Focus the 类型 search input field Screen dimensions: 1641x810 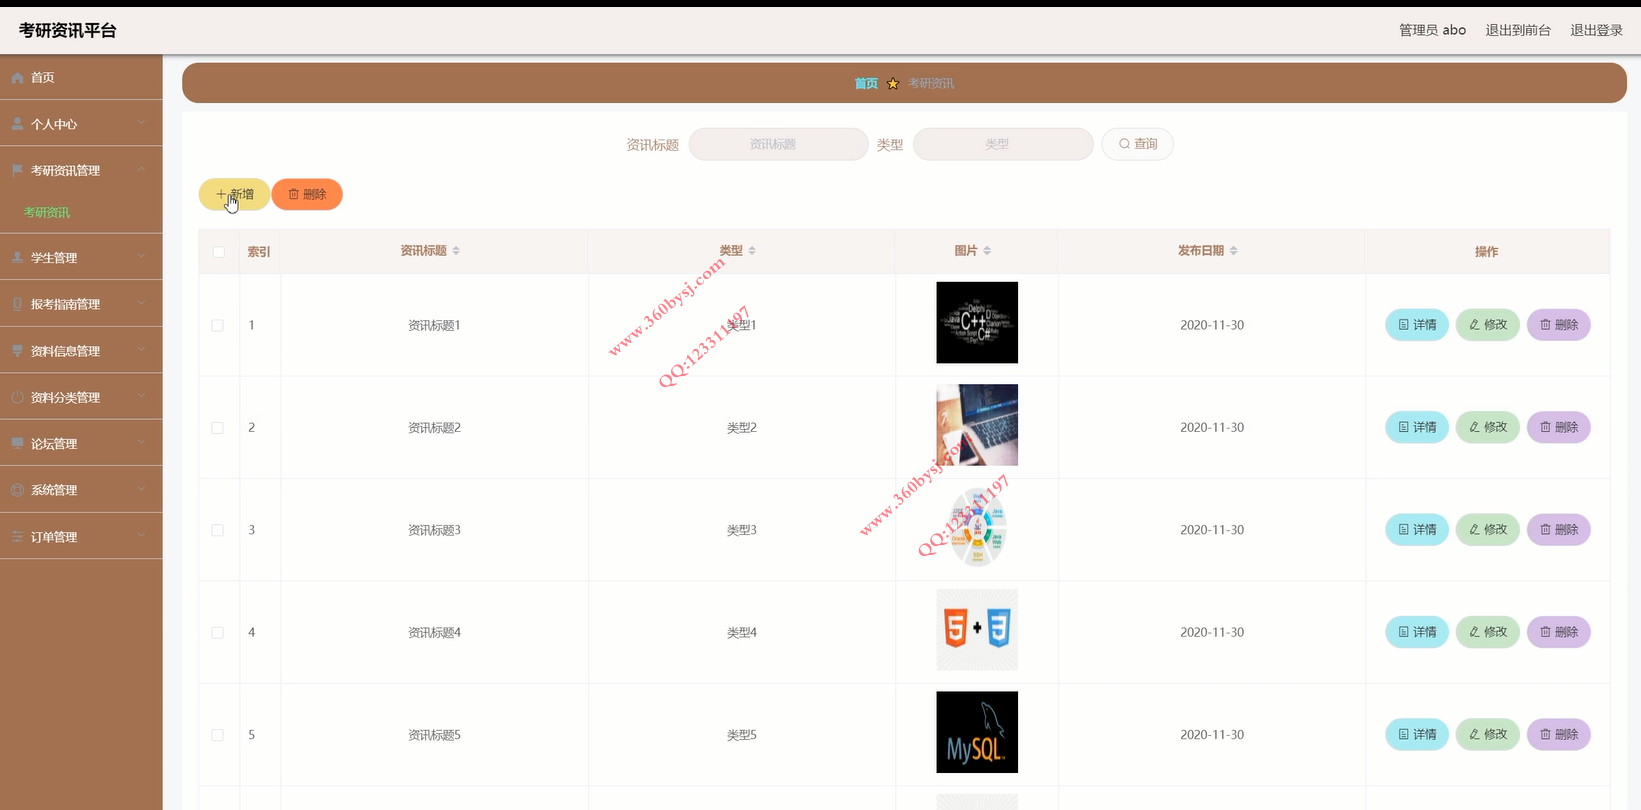tap(1003, 144)
